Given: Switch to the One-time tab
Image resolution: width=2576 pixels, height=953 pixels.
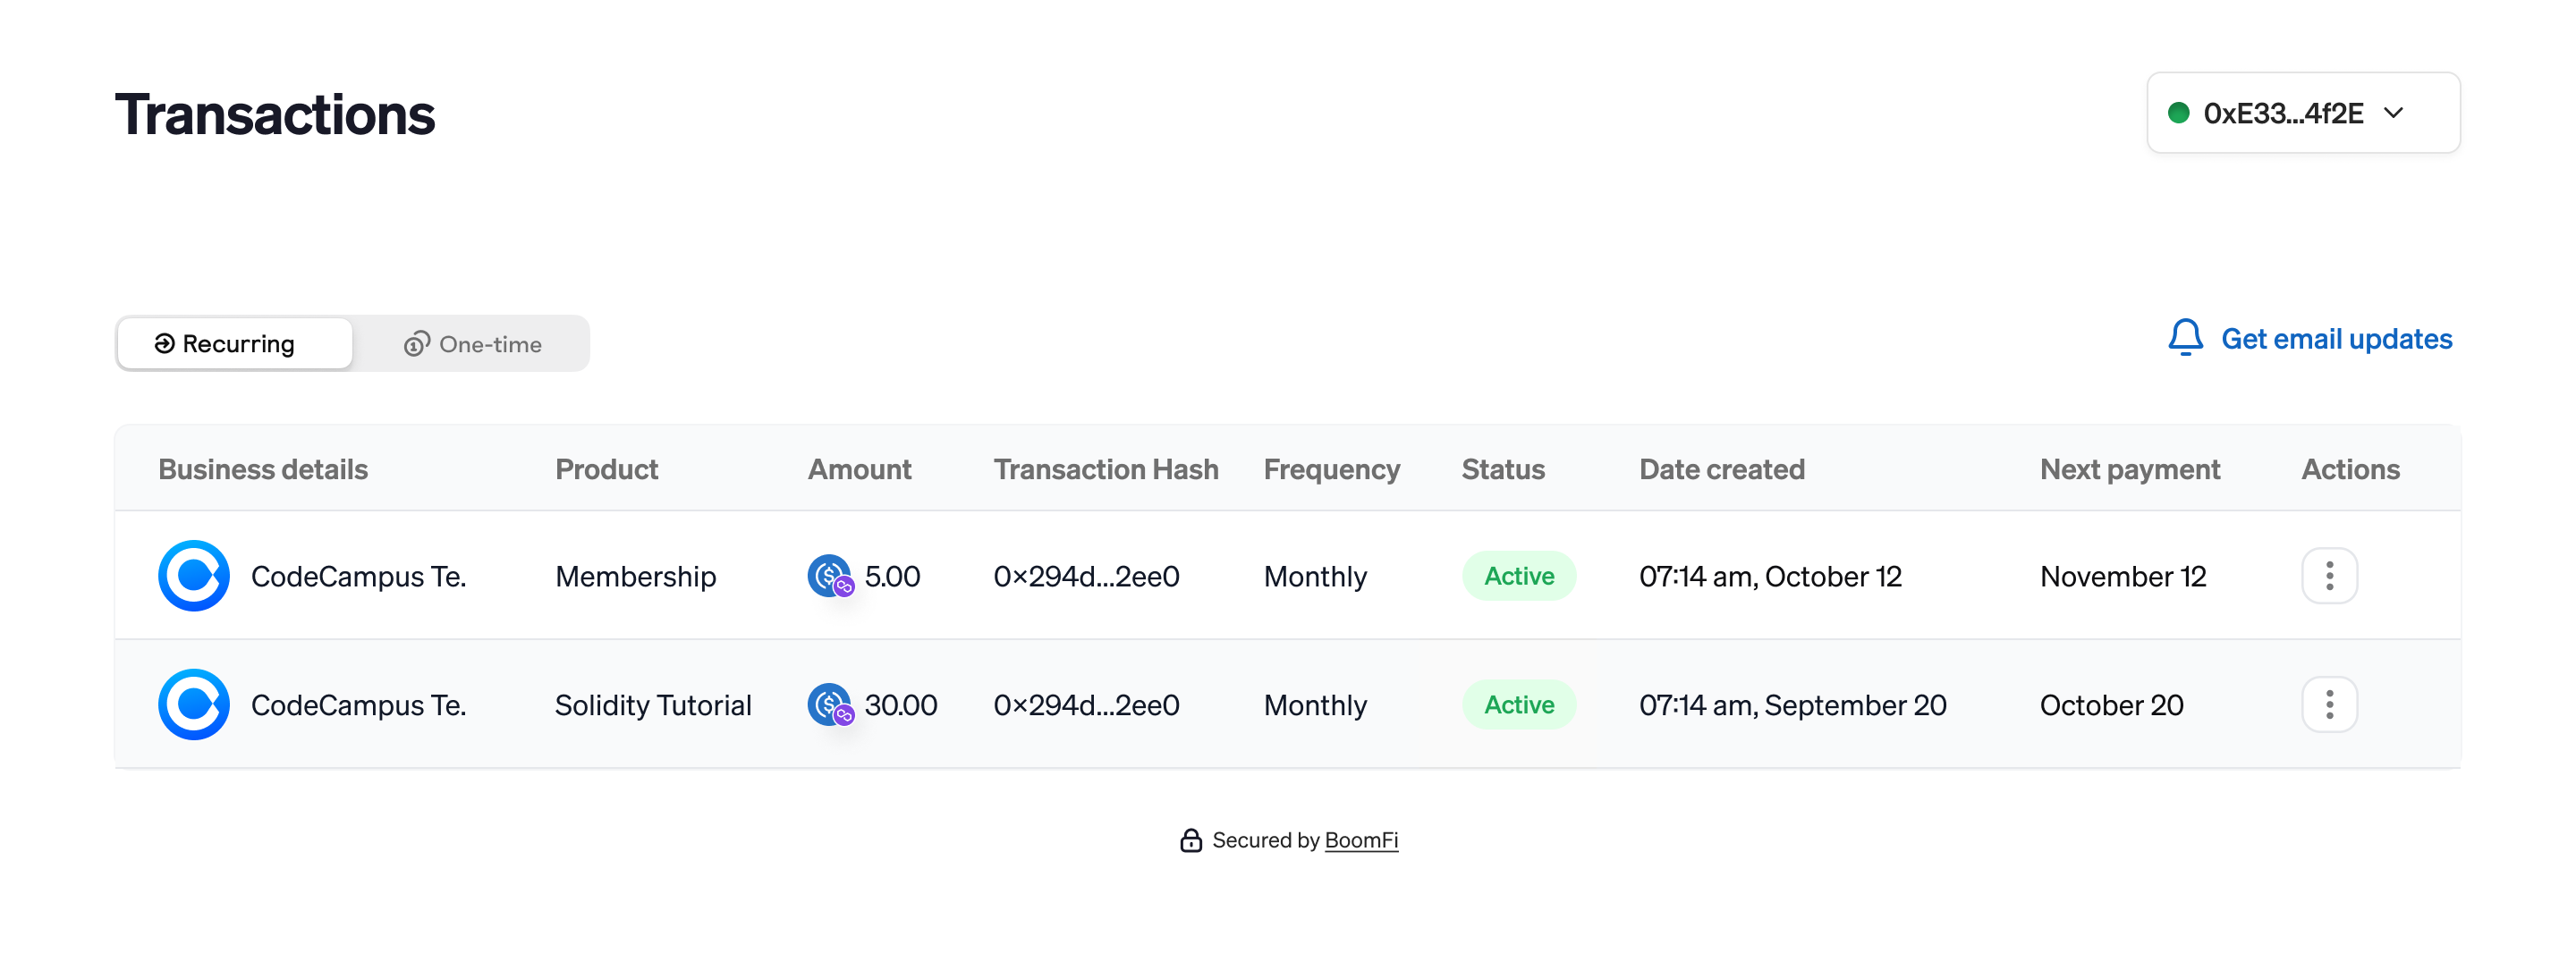Looking at the screenshot, I should tap(472, 344).
